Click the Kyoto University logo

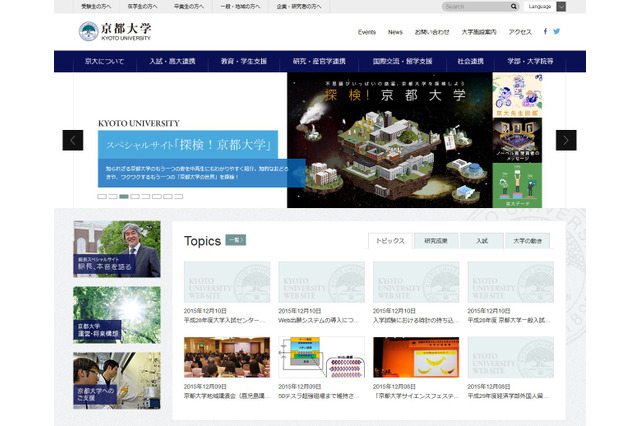115,31
